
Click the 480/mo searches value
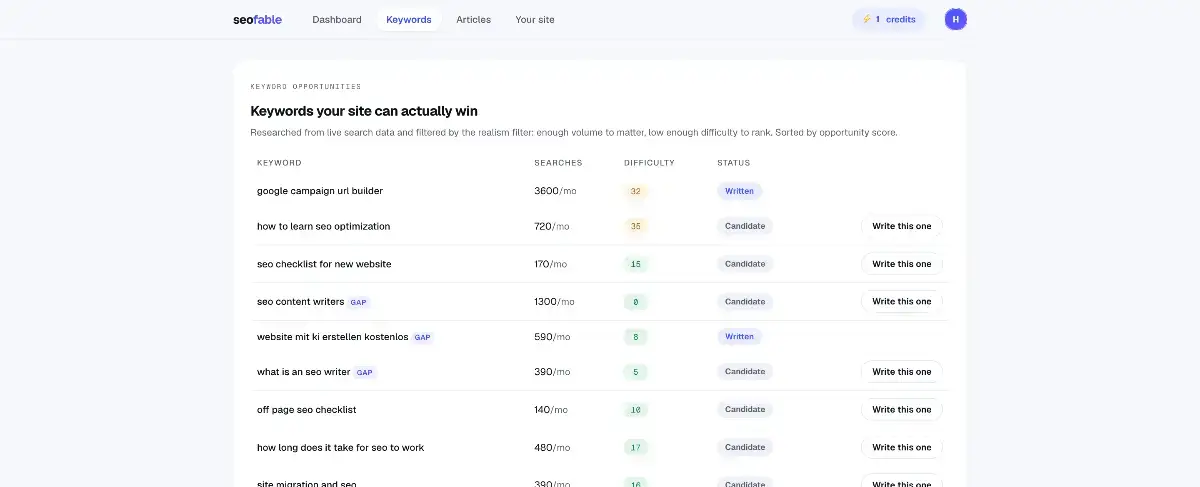click(x=552, y=447)
